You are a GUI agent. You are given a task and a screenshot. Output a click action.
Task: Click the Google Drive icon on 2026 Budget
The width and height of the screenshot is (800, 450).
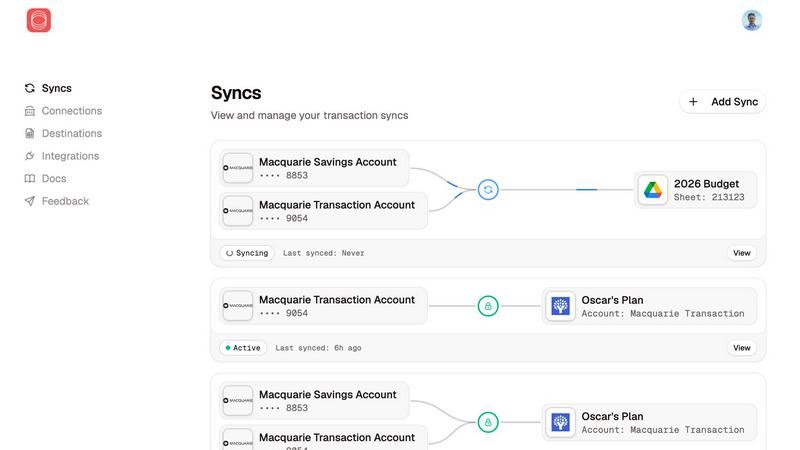tap(653, 190)
